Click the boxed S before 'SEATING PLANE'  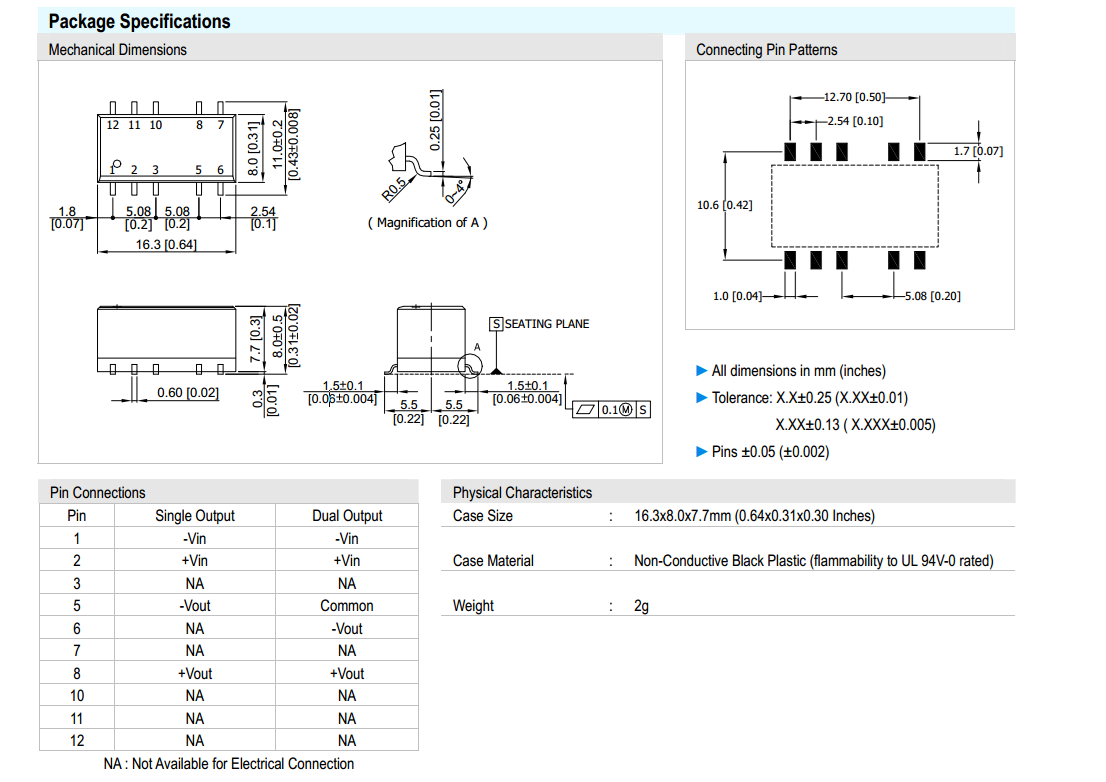pyautogui.click(x=495, y=324)
